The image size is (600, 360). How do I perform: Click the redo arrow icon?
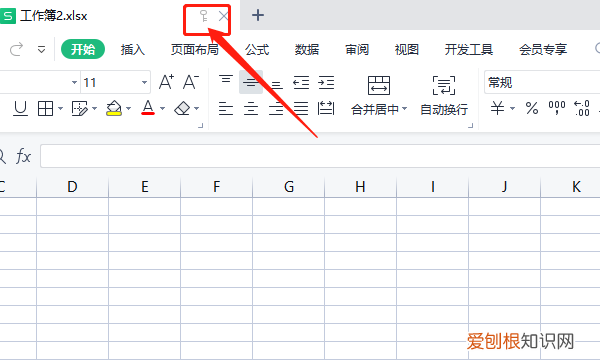tap(16, 49)
